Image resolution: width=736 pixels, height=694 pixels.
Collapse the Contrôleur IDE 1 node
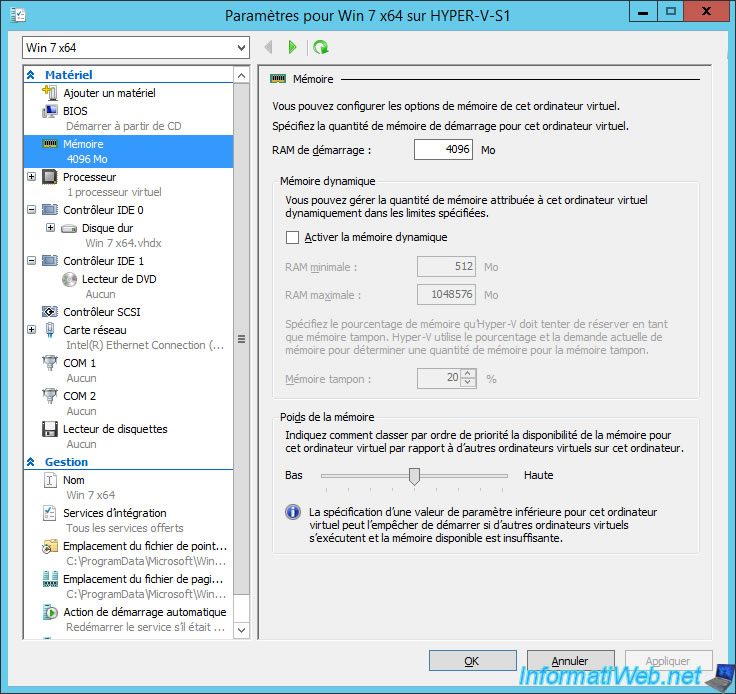31,260
